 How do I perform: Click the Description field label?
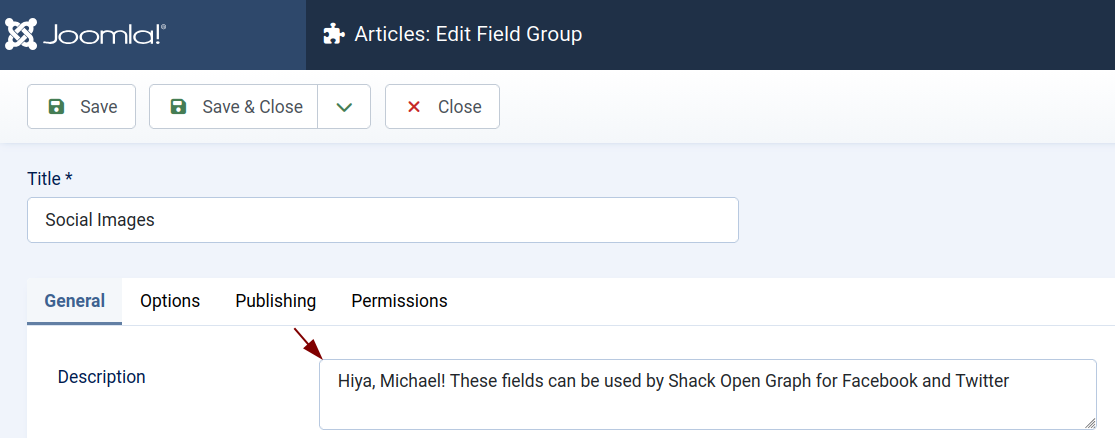point(102,377)
